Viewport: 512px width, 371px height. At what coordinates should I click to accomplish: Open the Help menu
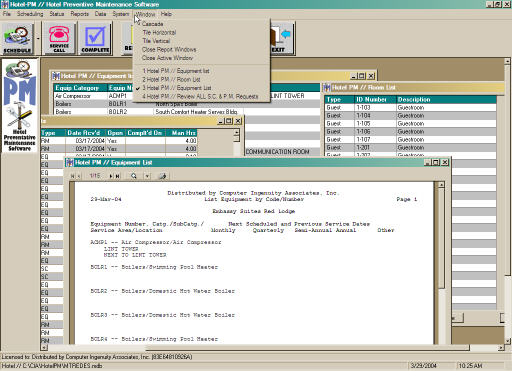[x=166, y=14]
